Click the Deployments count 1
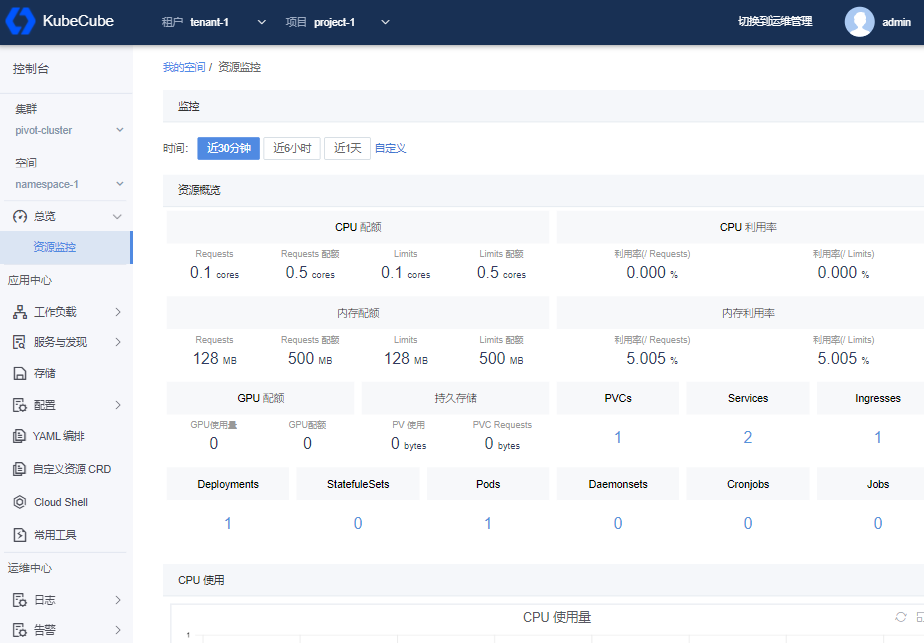924x643 pixels. (228, 523)
